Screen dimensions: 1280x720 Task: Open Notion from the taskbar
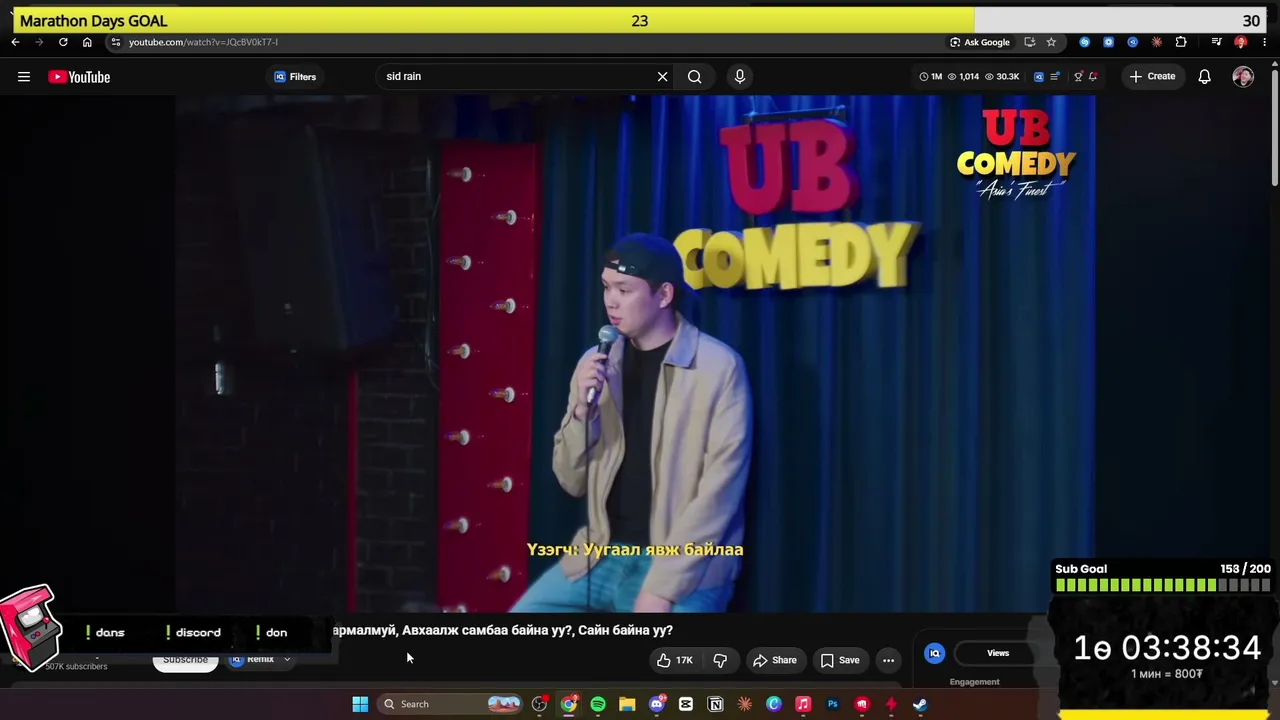(x=715, y=704)
